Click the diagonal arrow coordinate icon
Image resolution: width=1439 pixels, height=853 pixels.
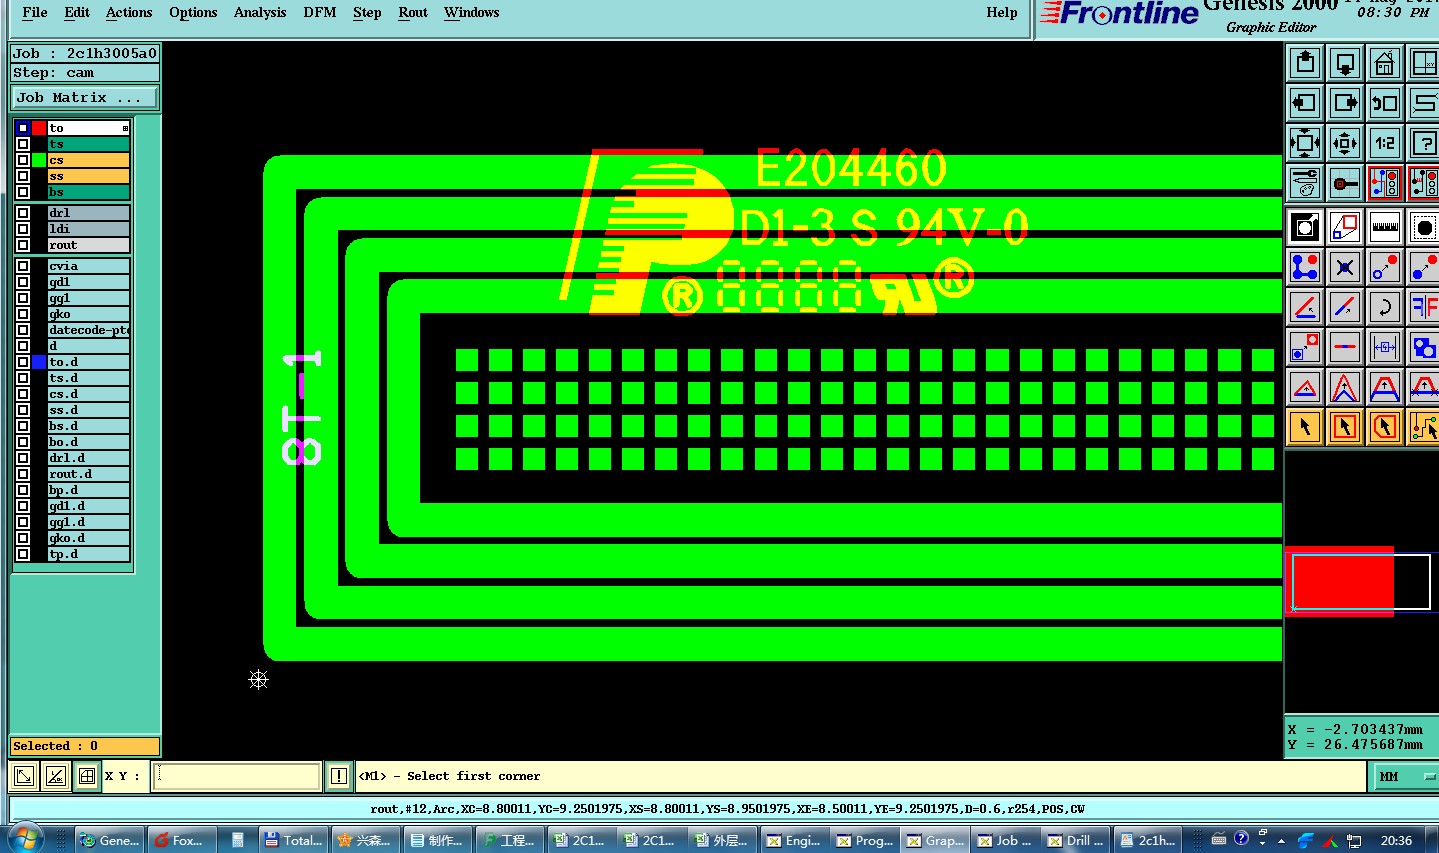(24, 776)
